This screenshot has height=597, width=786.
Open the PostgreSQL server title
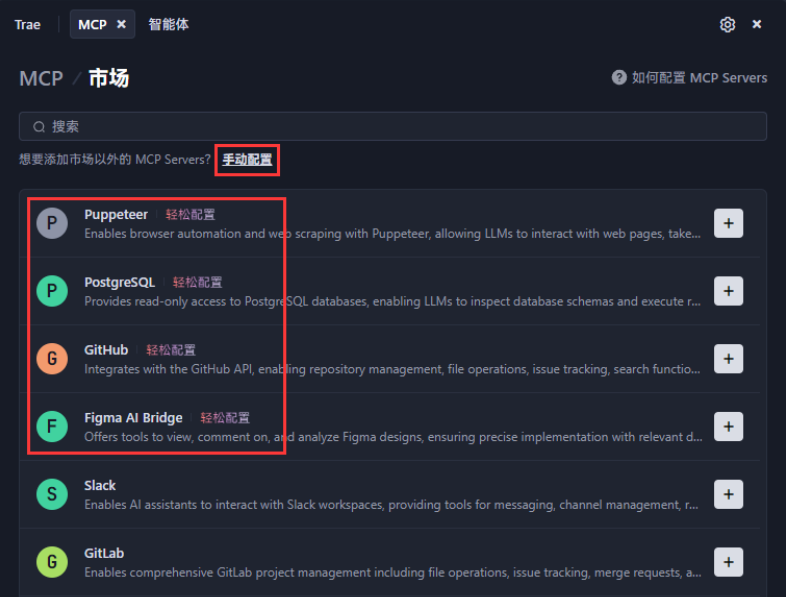coord(119,282)
